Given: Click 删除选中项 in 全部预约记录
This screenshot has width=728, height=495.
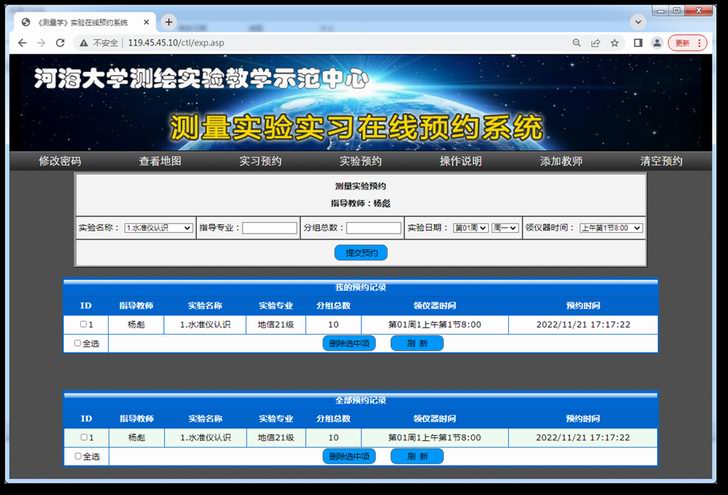Looking at the screenshot, I should 349,456.
